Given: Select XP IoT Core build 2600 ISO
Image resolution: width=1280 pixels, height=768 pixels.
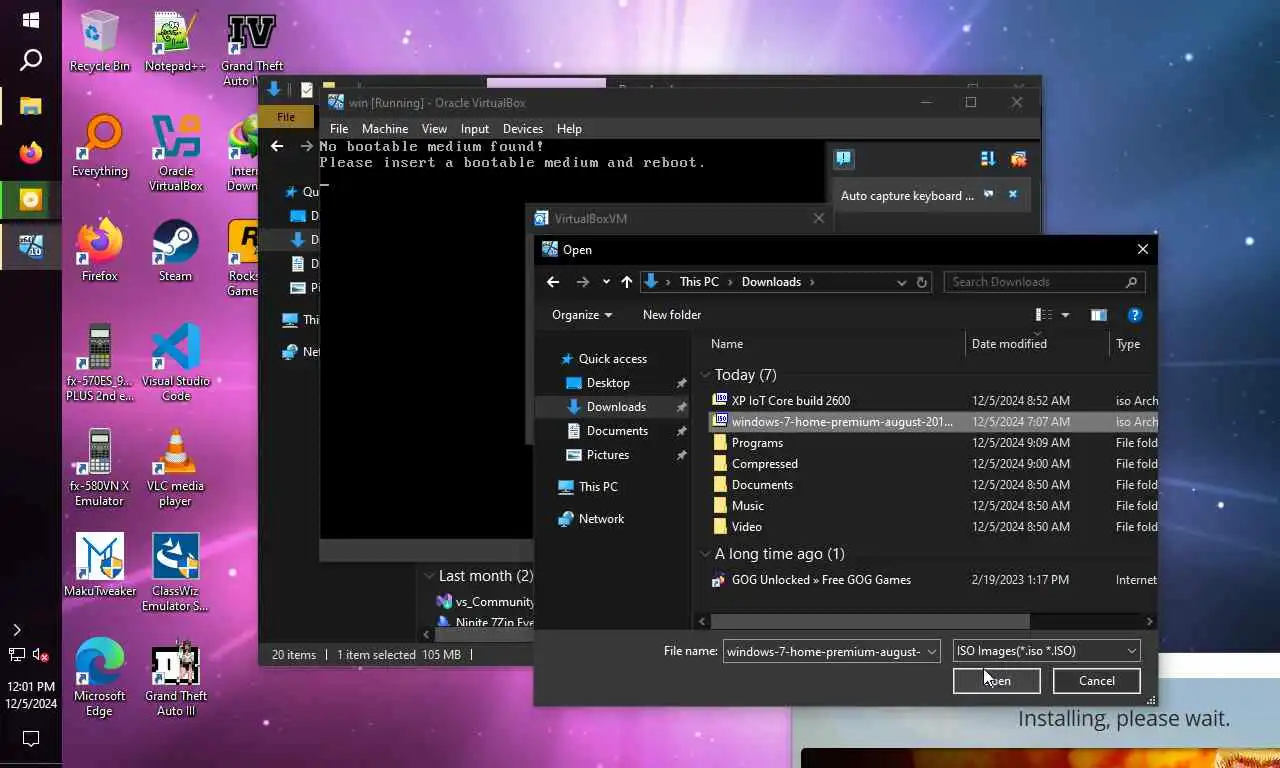Looking at the screenshot, I should click(x=790, y=401).
